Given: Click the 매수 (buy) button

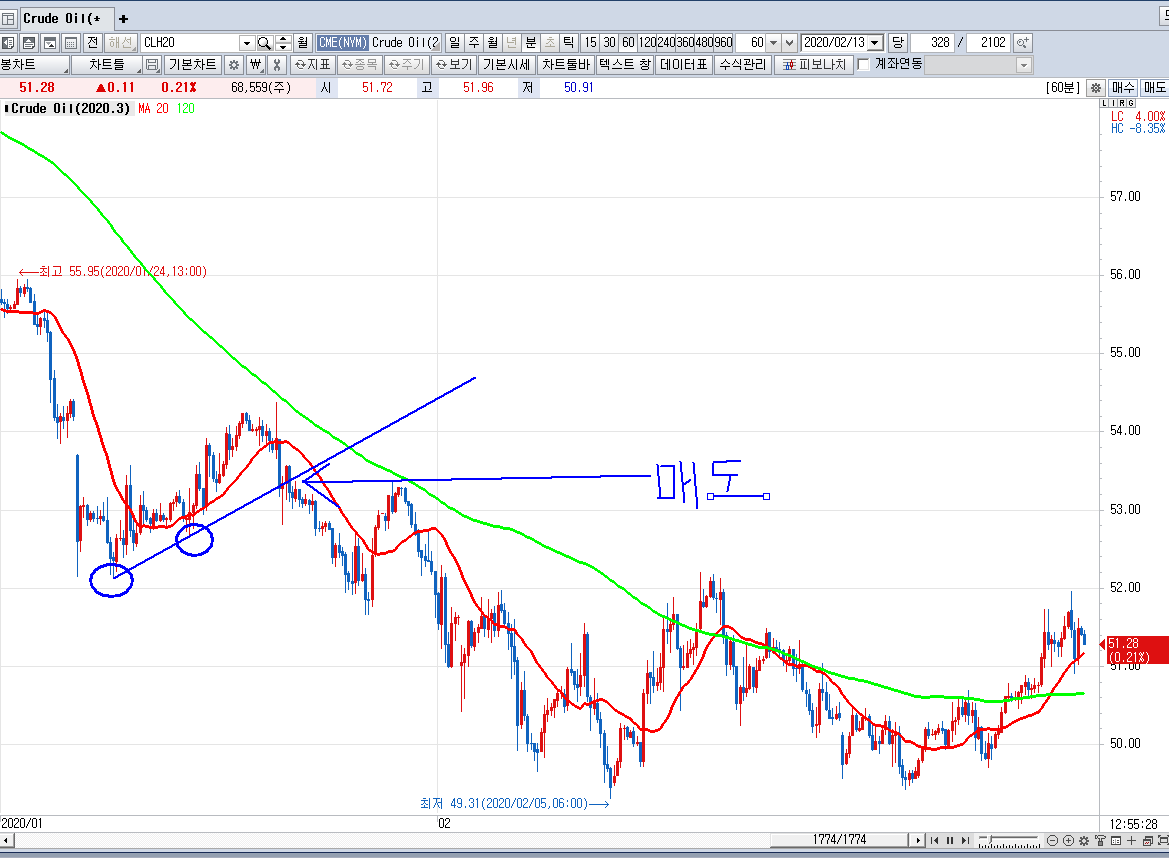Looking at the screenshot, I should (x=1123, y=88).
